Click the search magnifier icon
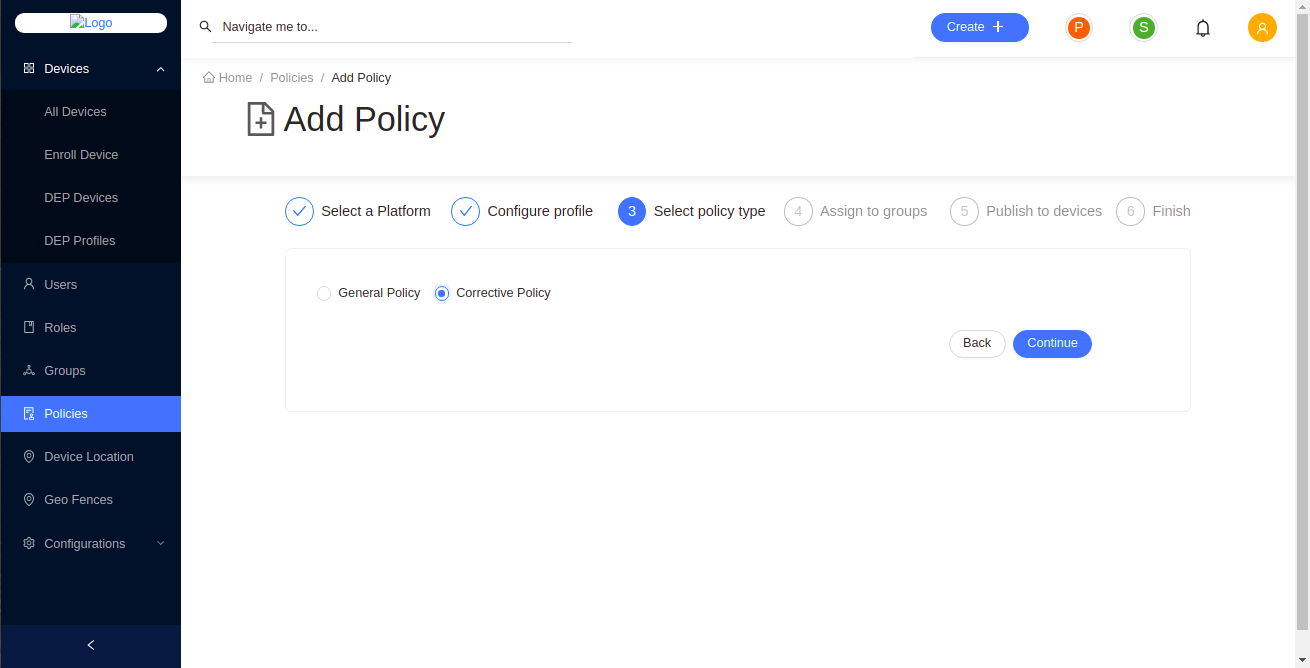This screenshot has height=668, width=1310. pyautogui.click(x=206, y=27)
